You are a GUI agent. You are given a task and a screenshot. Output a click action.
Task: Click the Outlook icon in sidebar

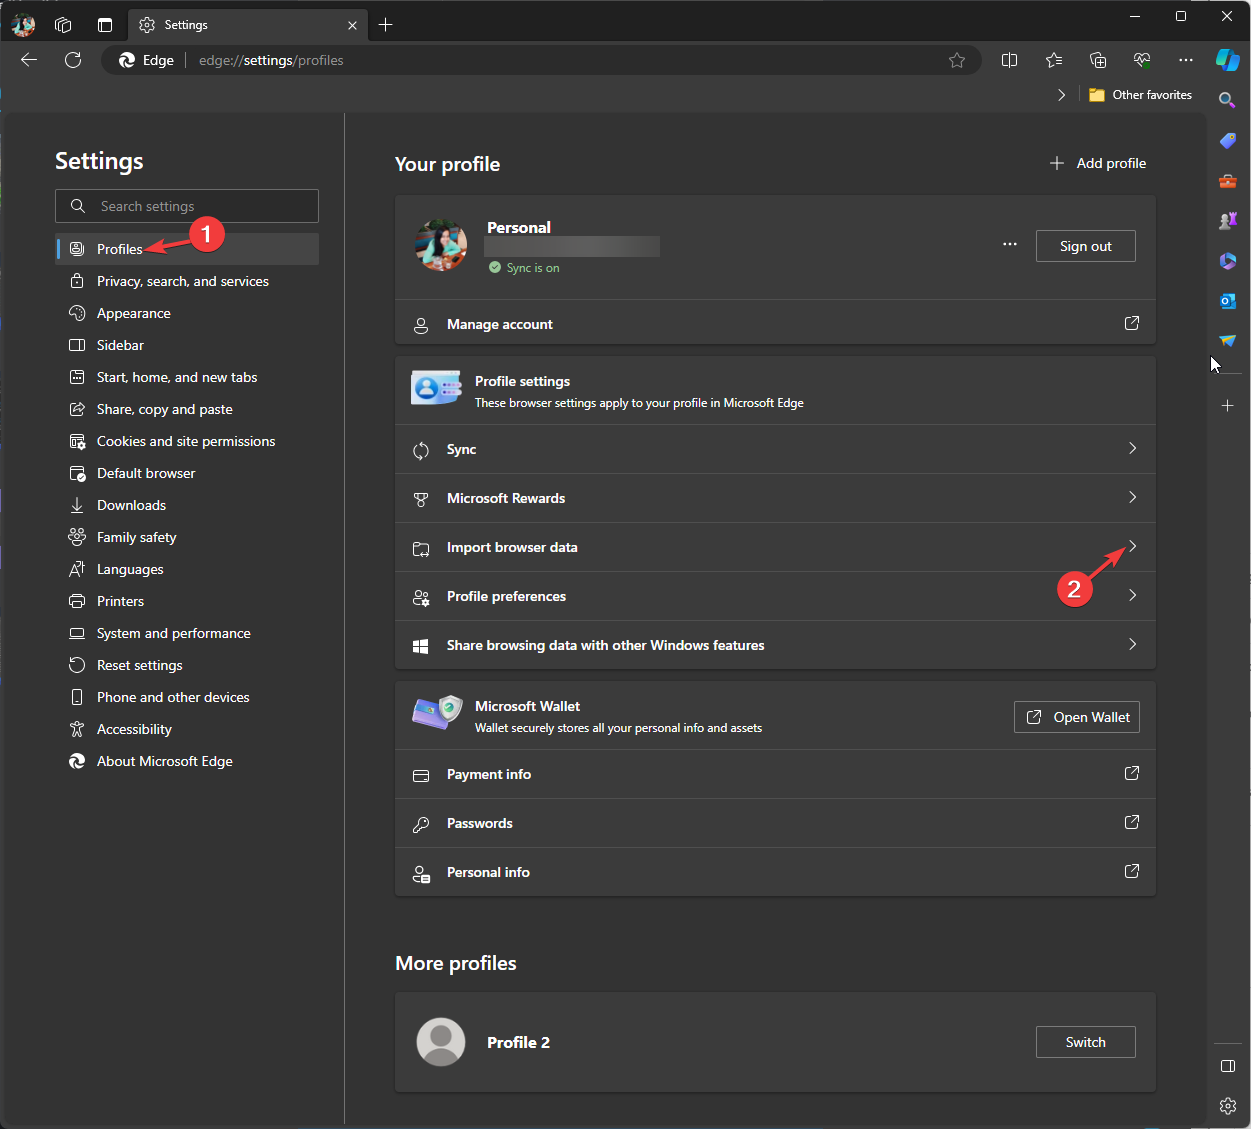(x=1227, y=301)
